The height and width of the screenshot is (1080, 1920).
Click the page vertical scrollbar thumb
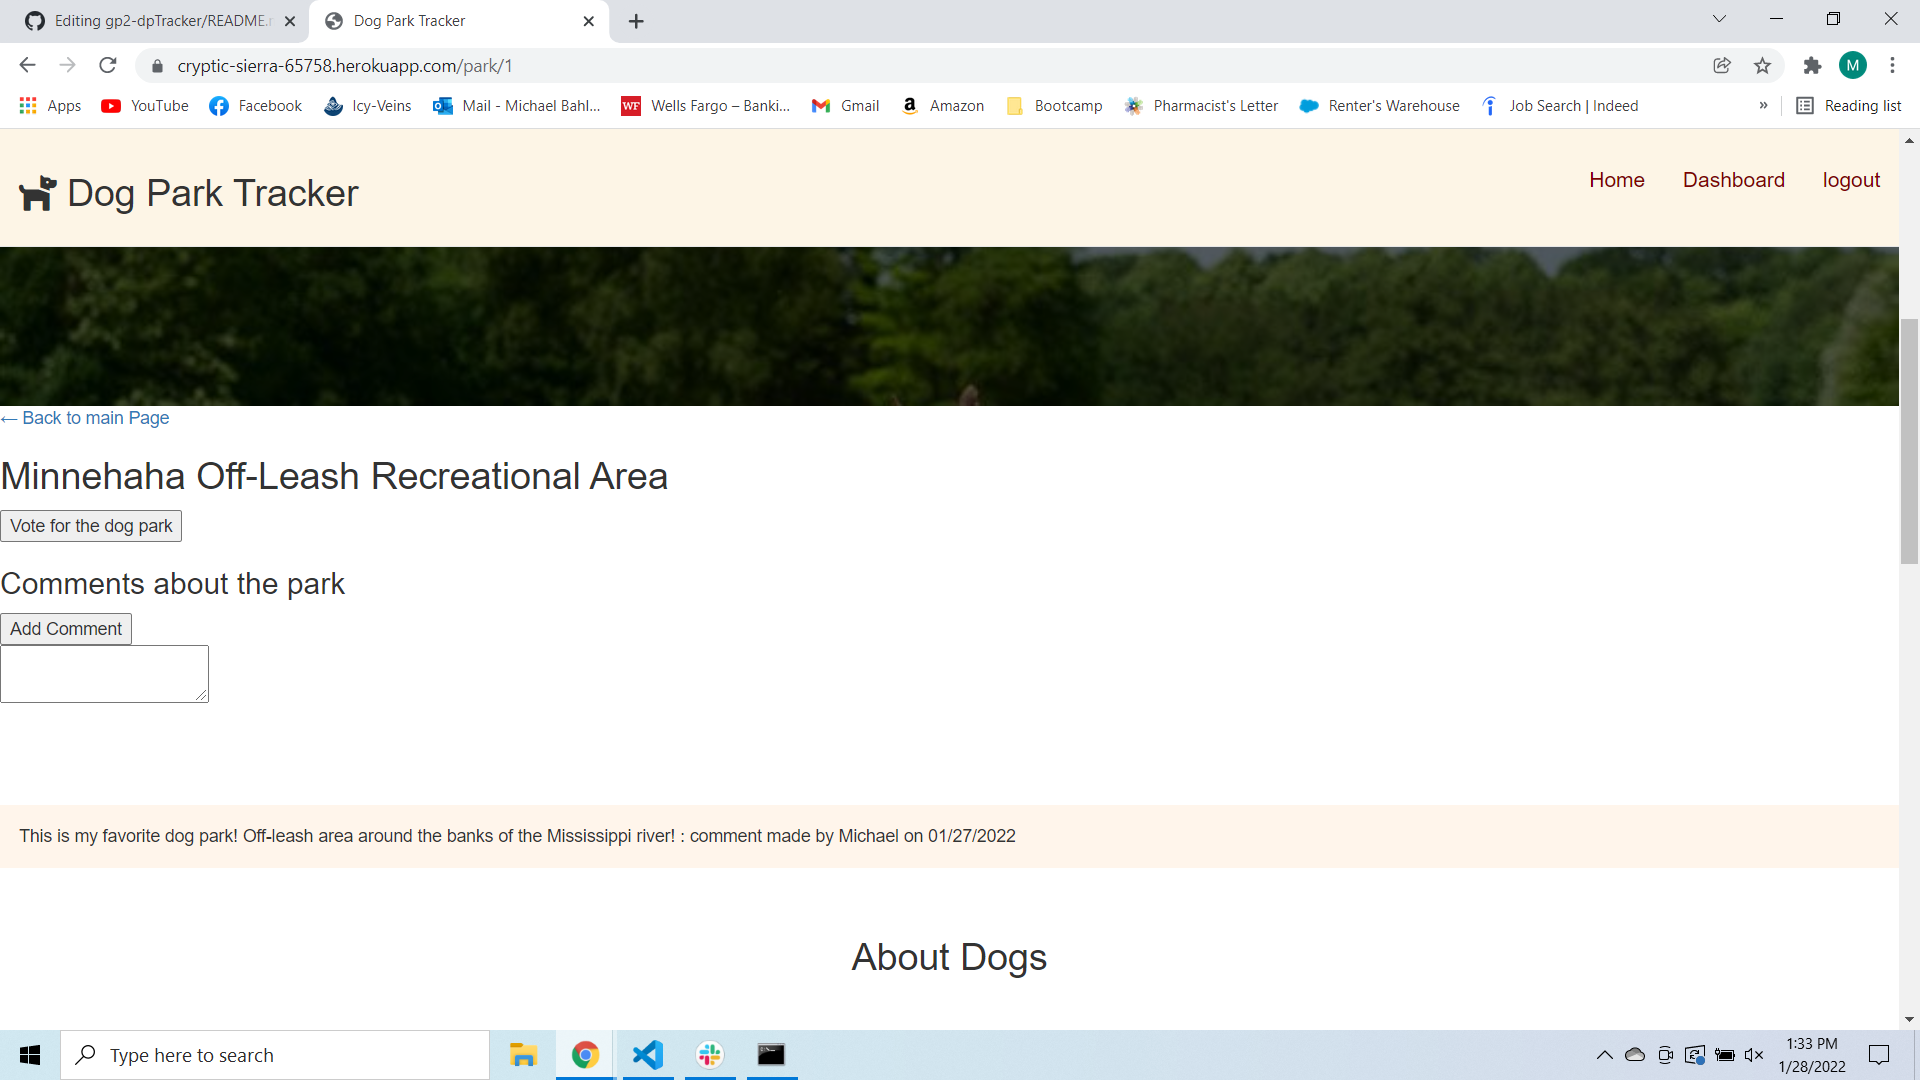[1909, 440]
